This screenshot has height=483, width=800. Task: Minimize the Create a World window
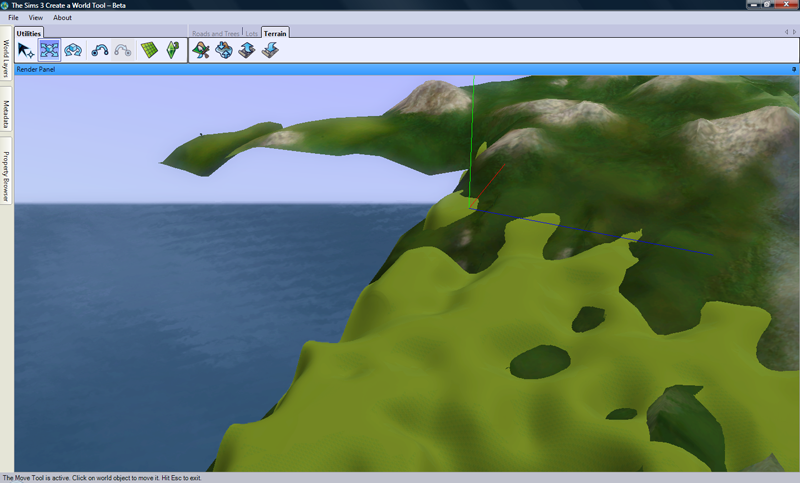click(754, 5)
